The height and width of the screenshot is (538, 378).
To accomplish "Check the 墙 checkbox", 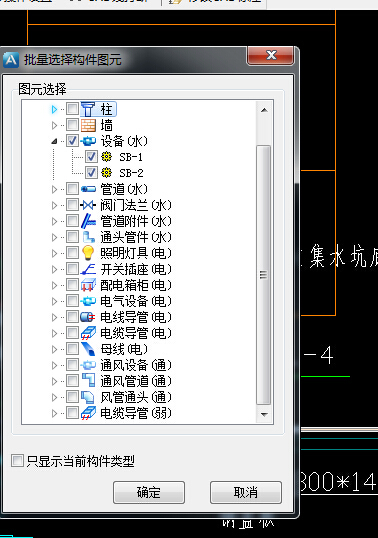I will tap(72, 125).
